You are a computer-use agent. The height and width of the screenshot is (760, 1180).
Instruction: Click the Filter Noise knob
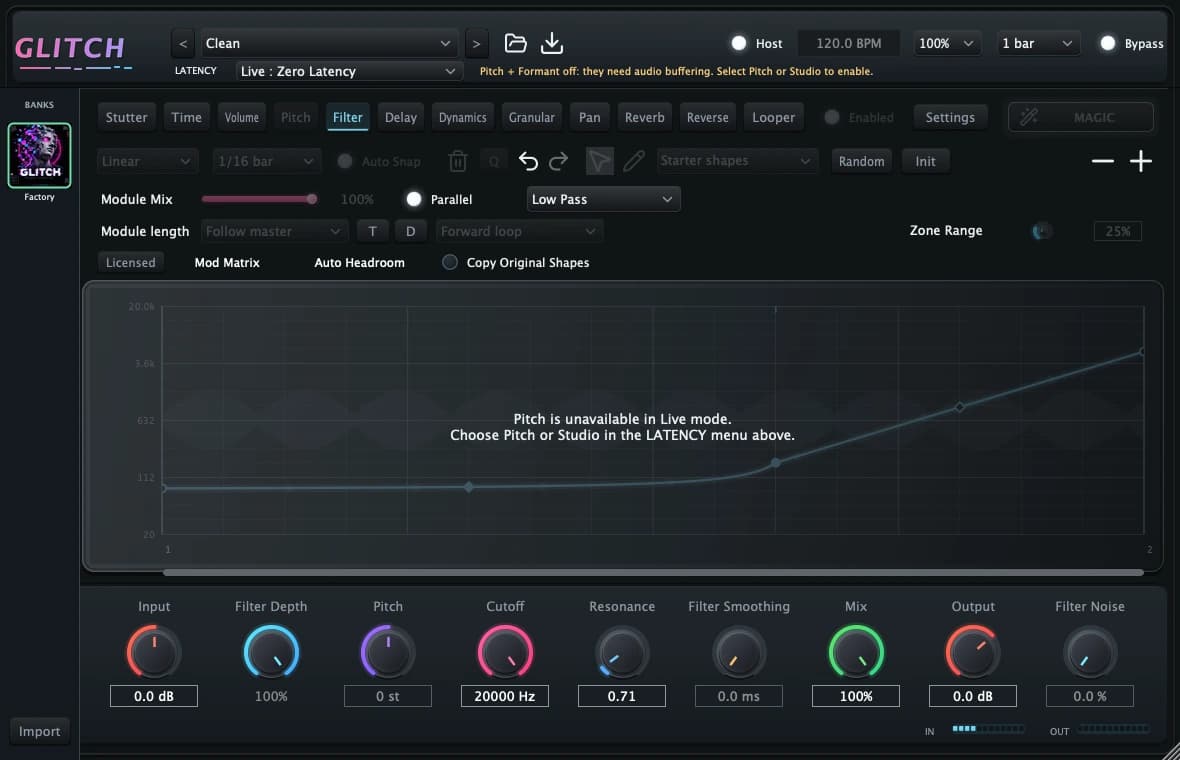click(x=1090, y=652)
